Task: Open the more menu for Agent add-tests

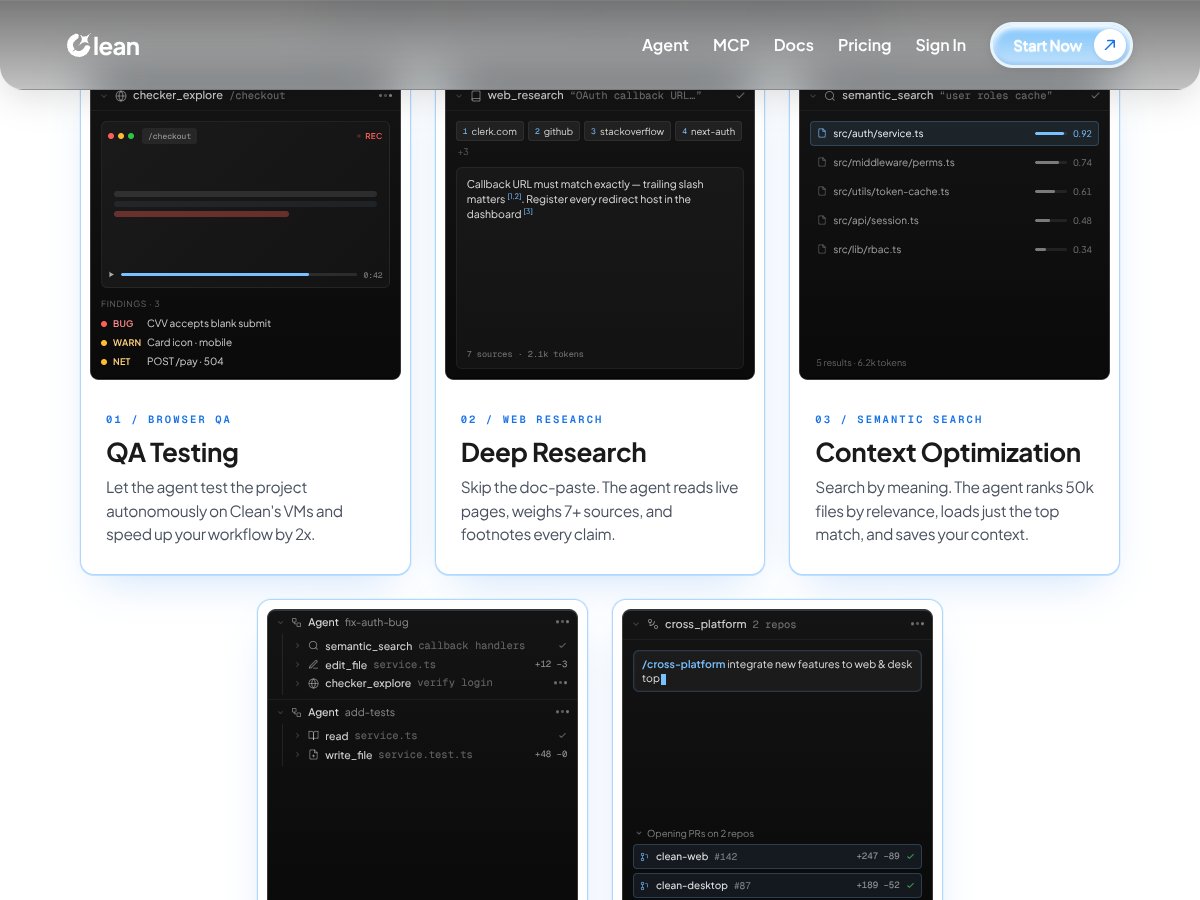Action: coord(562,712)
